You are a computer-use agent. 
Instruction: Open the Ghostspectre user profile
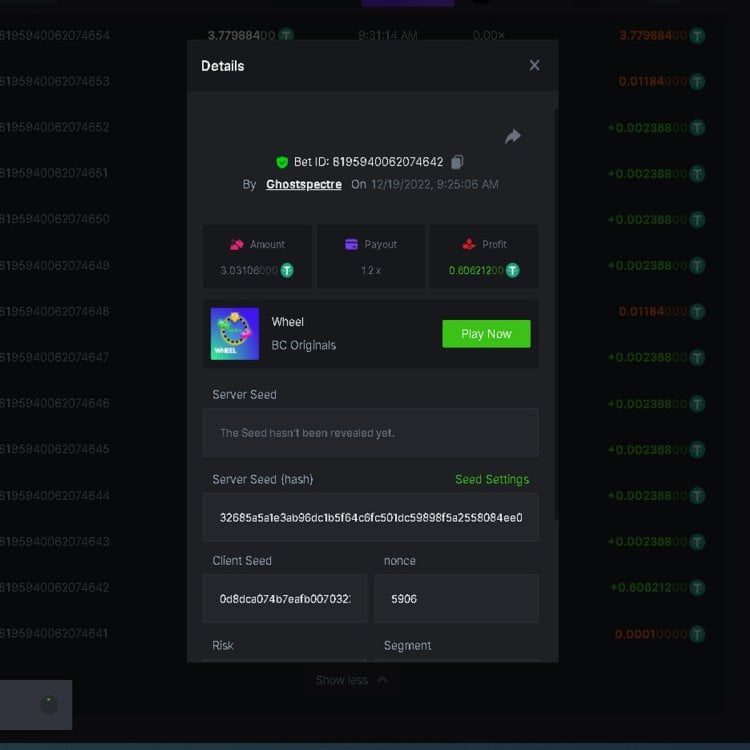click(303, 185)
